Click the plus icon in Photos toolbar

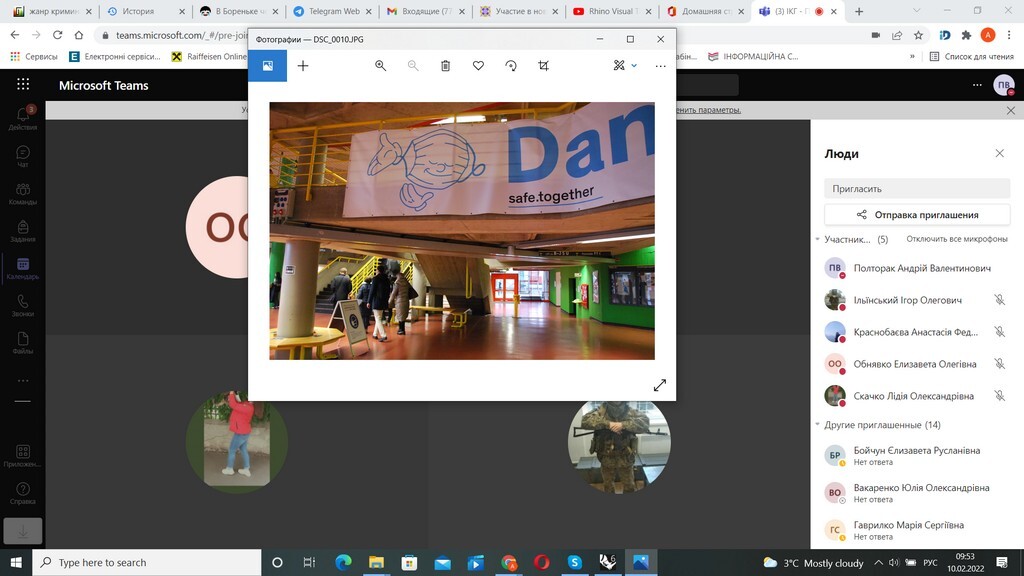coord(303,66)
